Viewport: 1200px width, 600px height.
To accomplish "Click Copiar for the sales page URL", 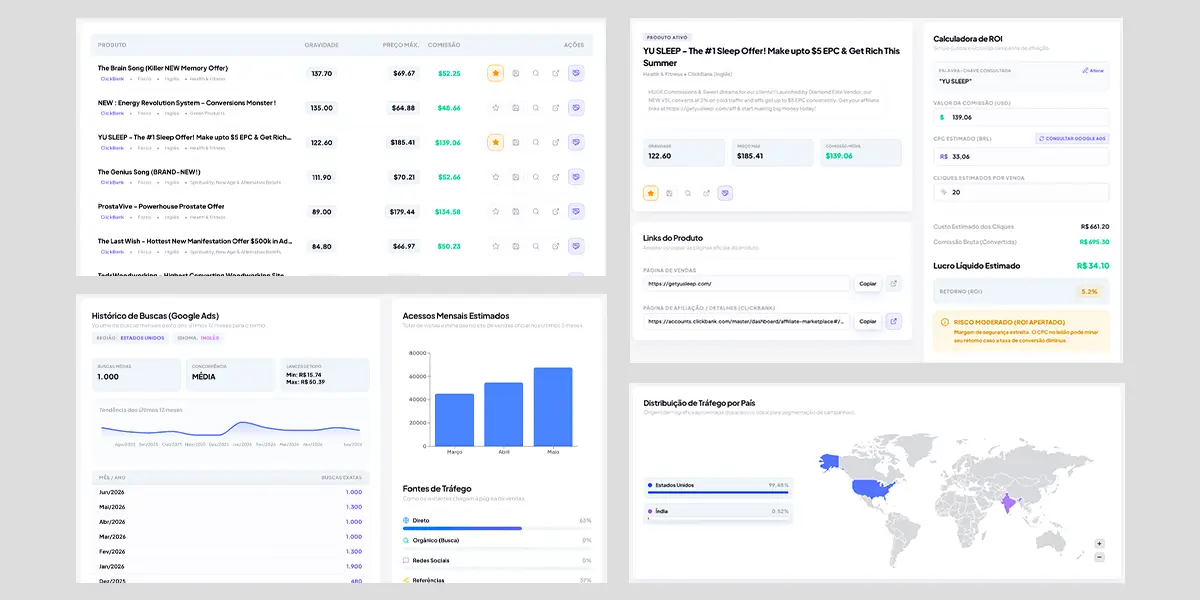I will (x=867, y=284).
